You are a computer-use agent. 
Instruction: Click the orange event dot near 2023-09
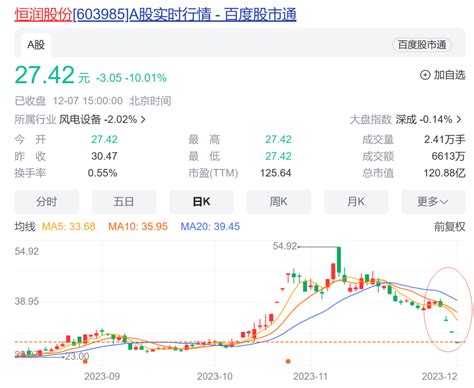(85, 361)
